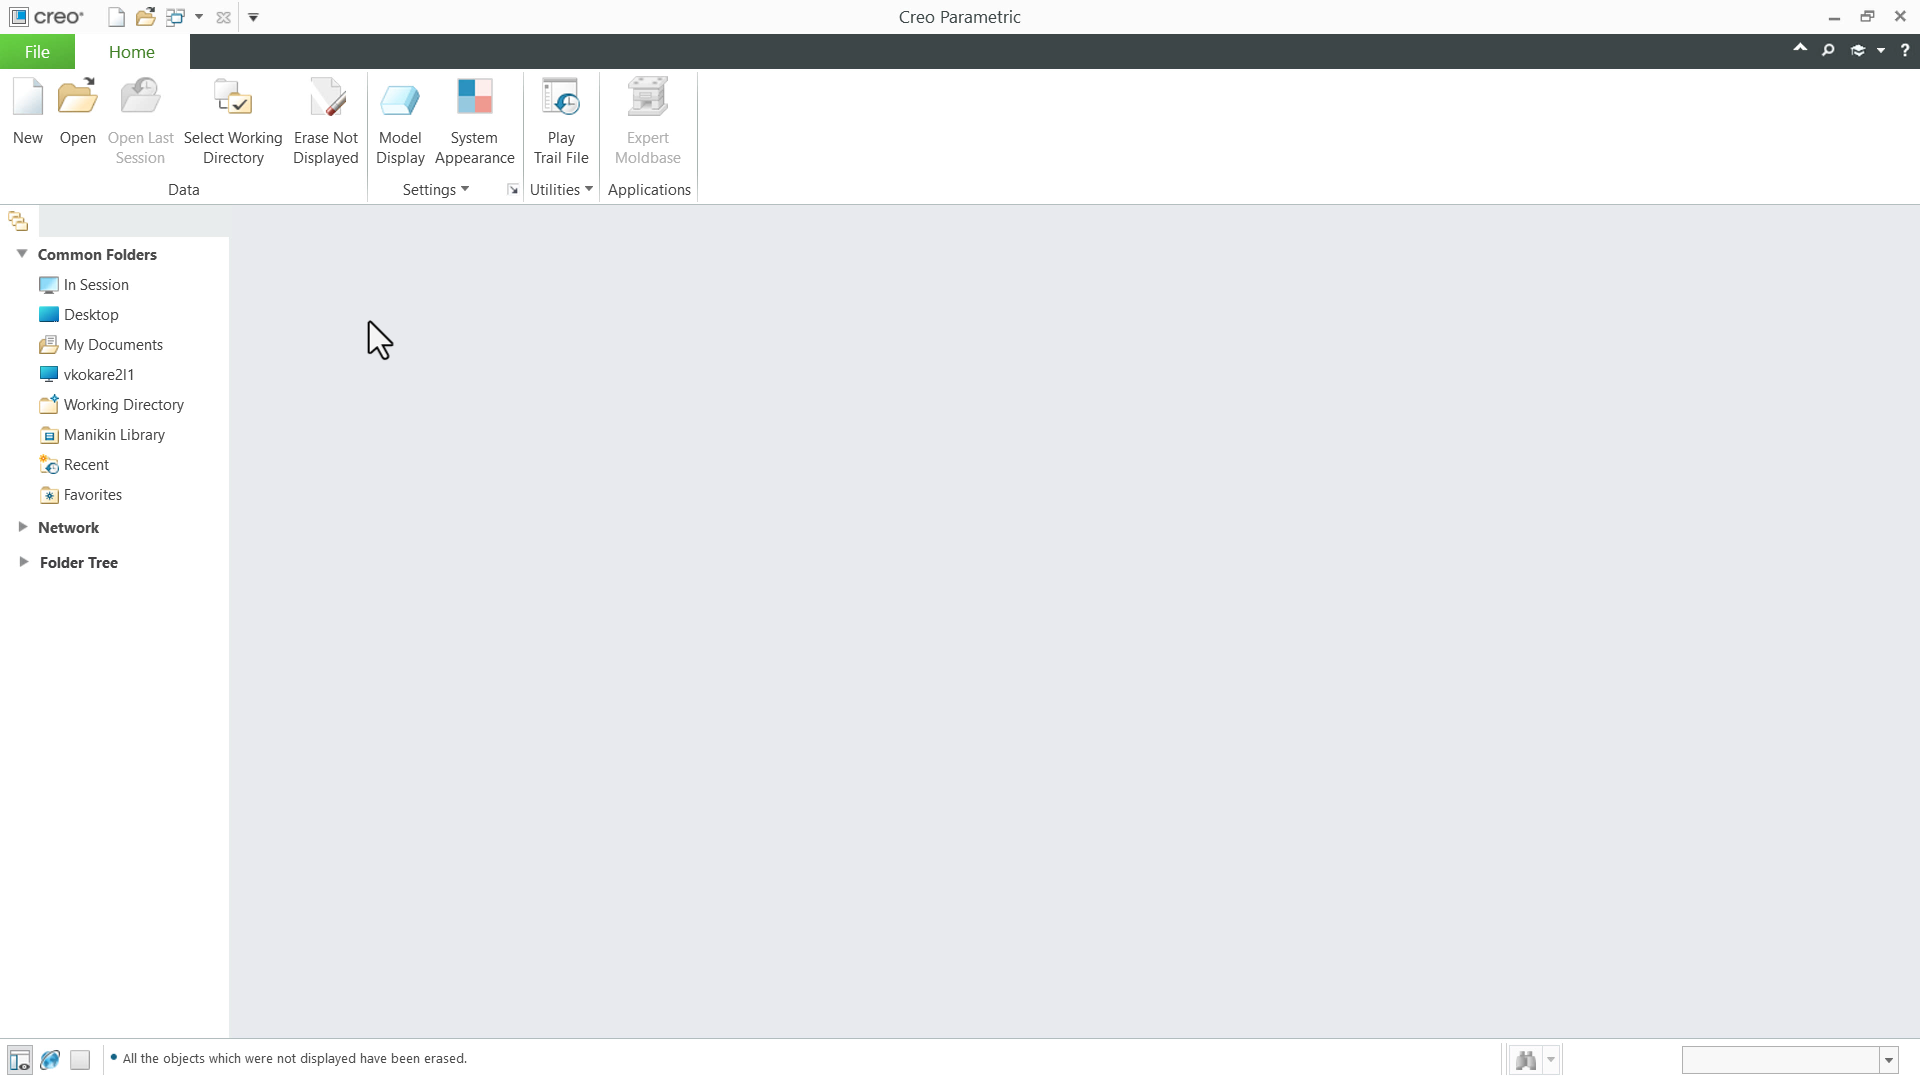Screen dimensions: 1920x1080
Task: Open the learning connector graduation cap icon
Action: pos(1858,50)
